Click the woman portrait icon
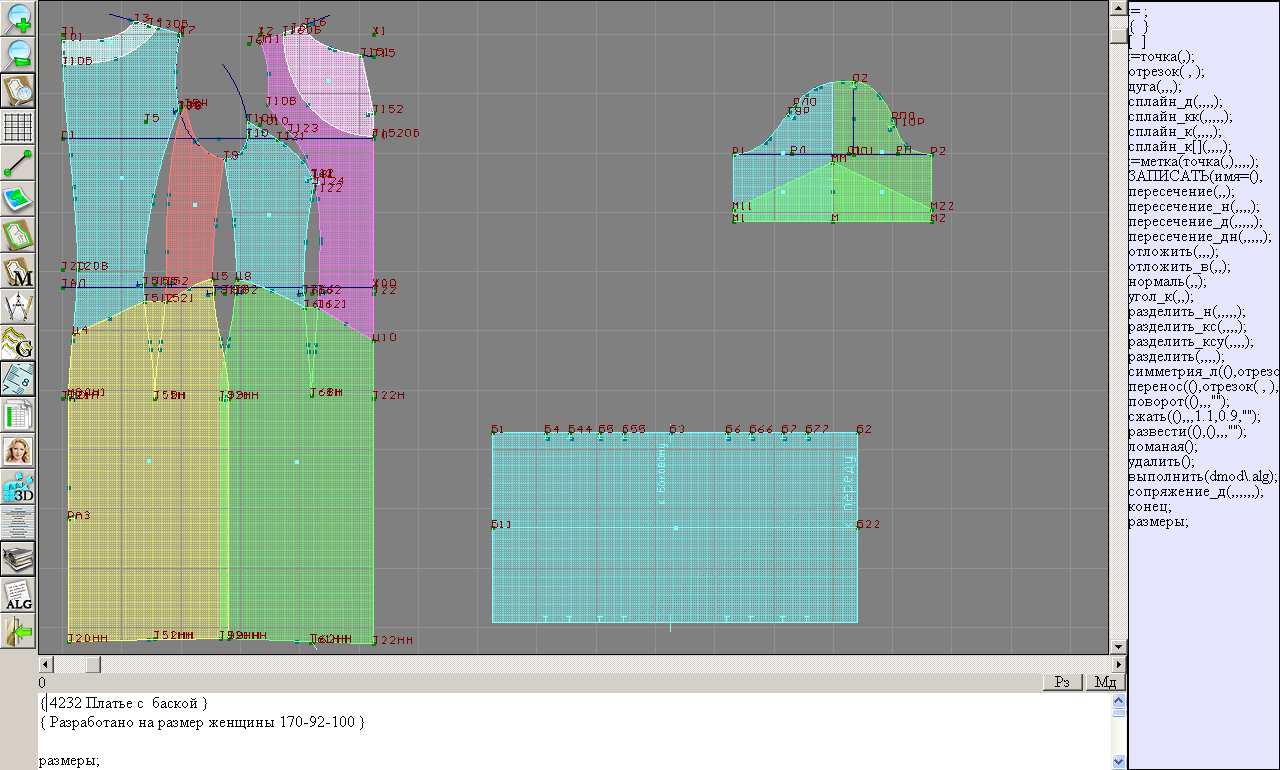The height and width of the screenshot is (770, 1280). click(x=19, y=451)
